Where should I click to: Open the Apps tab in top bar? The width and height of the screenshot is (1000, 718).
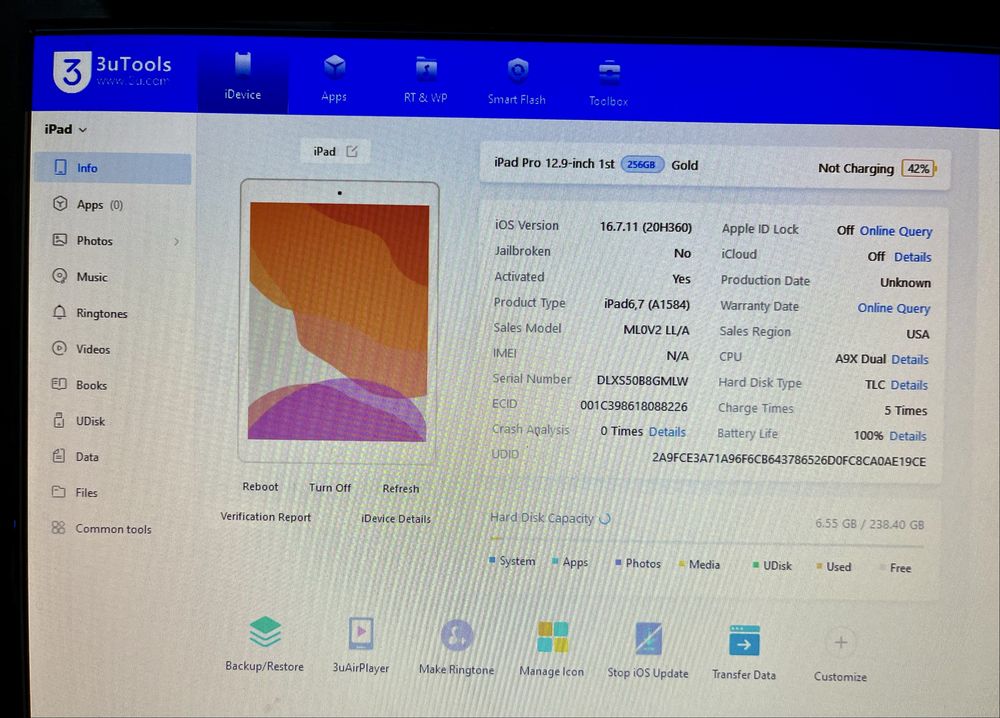334,79
